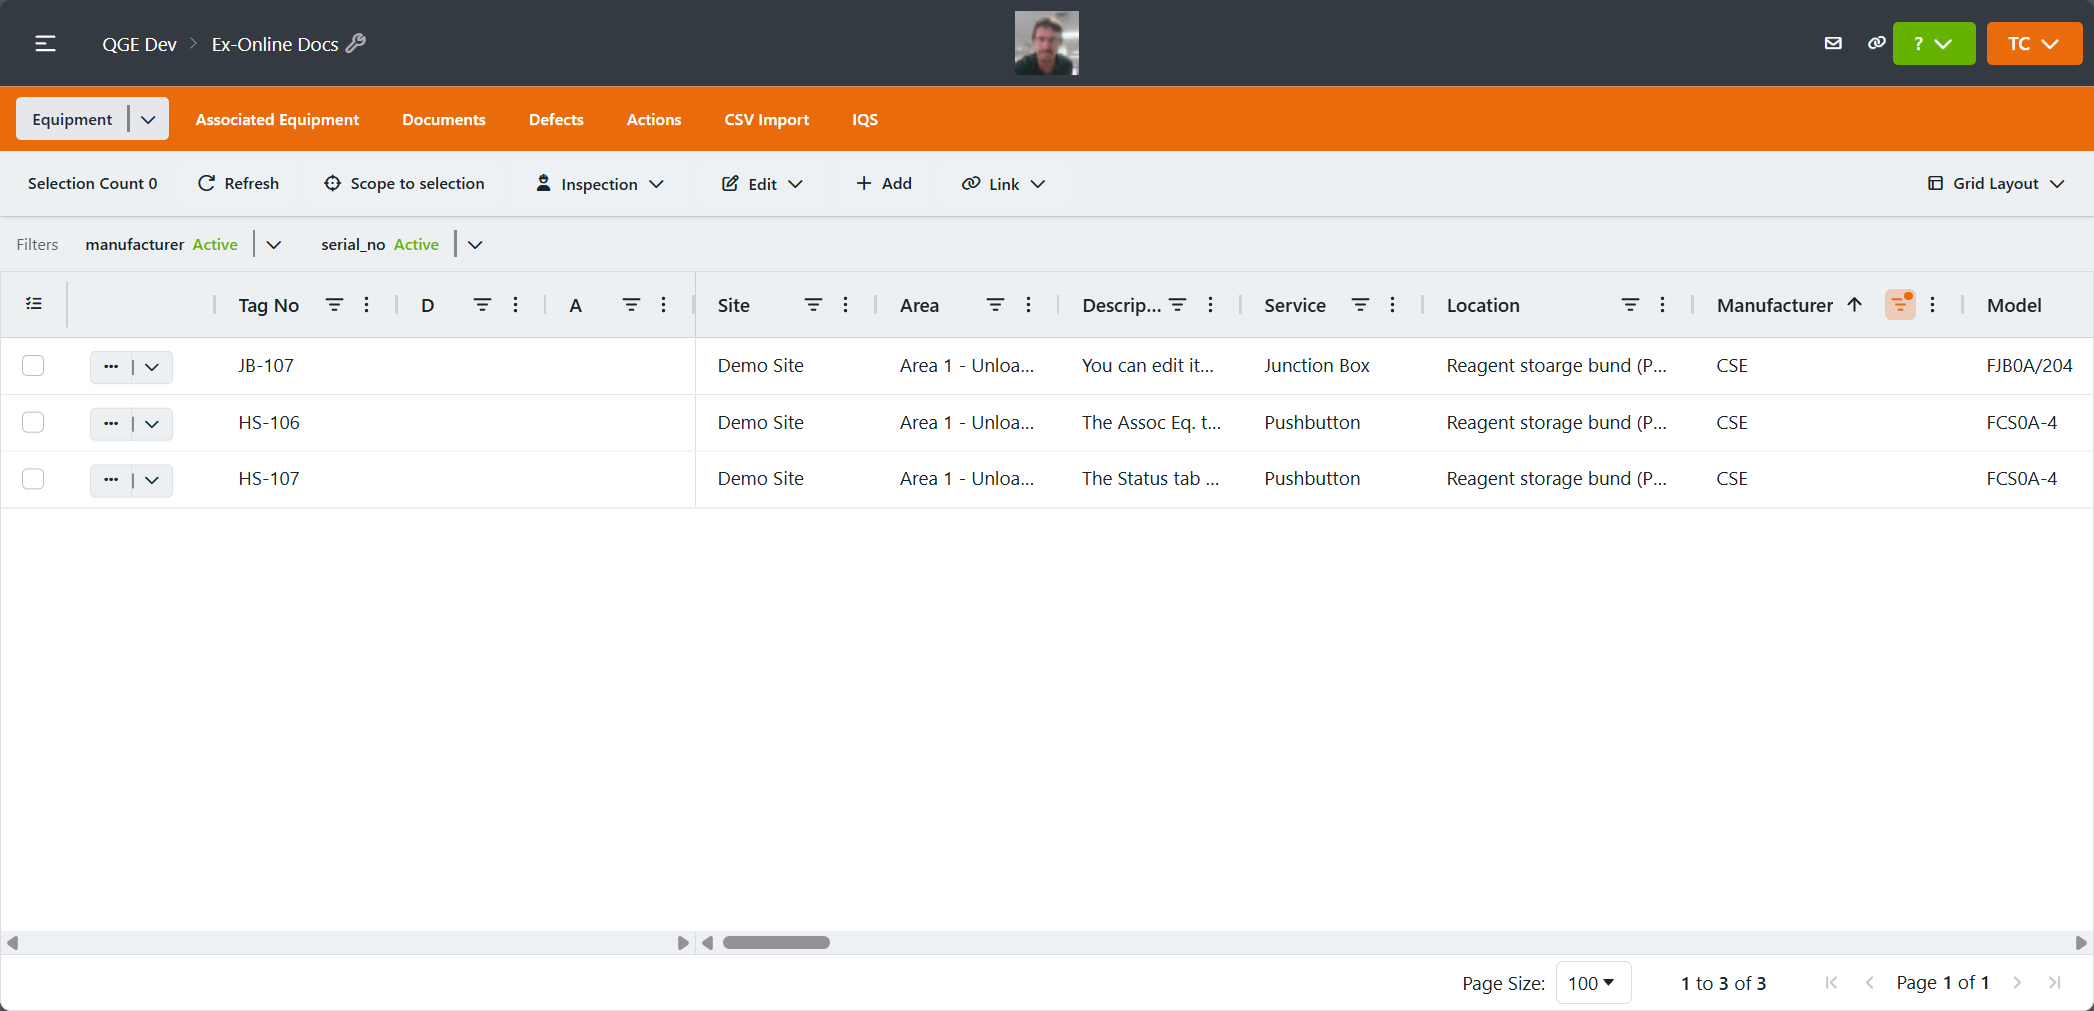Open Description column filter
This screenshot has width=2094, height=1011.
[1178, 305]
